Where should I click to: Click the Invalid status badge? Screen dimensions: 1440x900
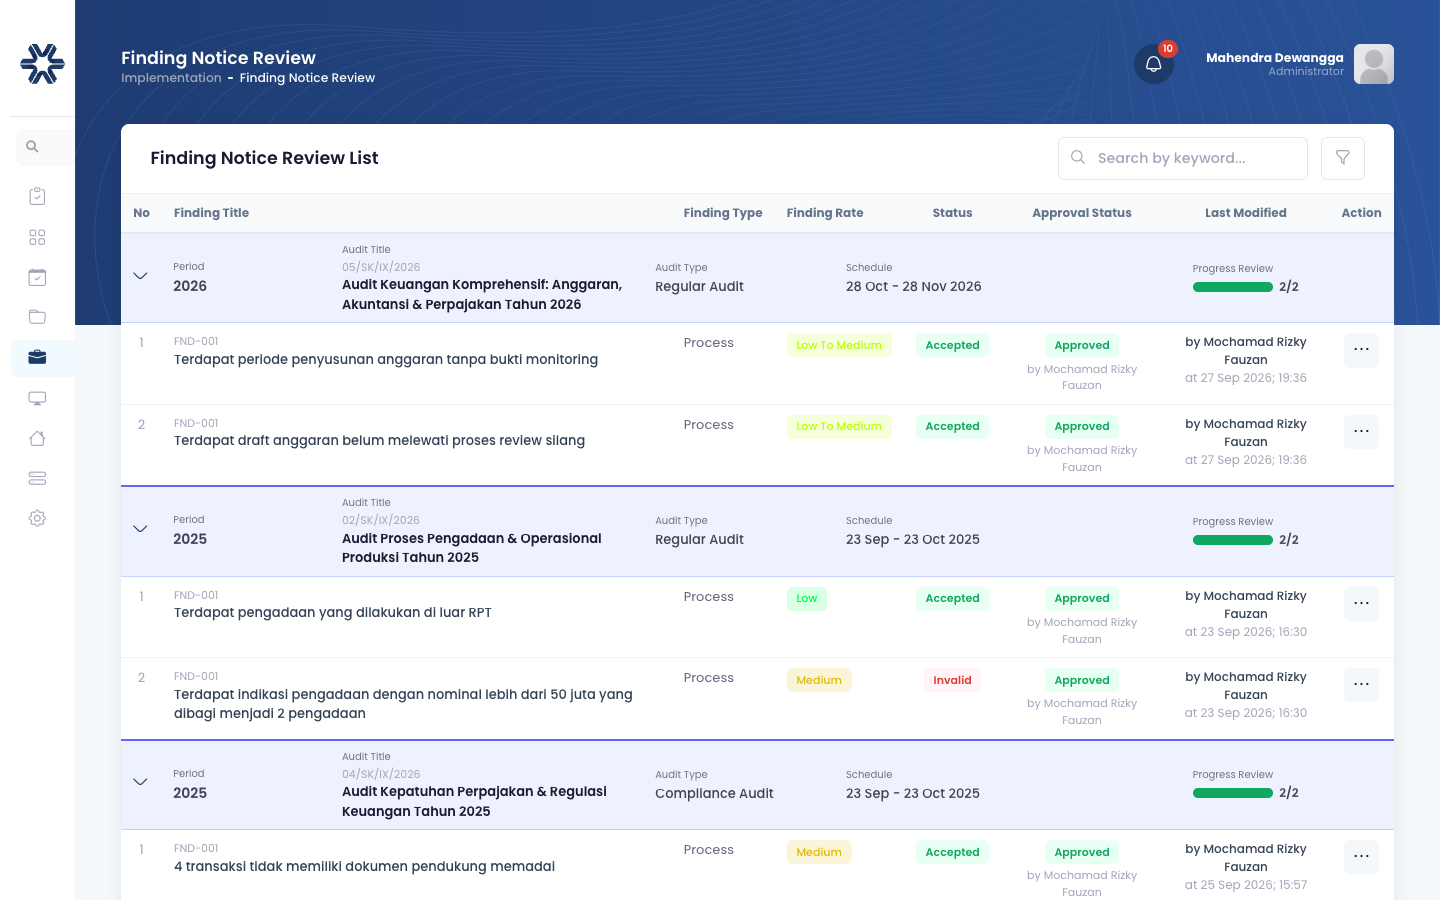[x=952, y=680]
